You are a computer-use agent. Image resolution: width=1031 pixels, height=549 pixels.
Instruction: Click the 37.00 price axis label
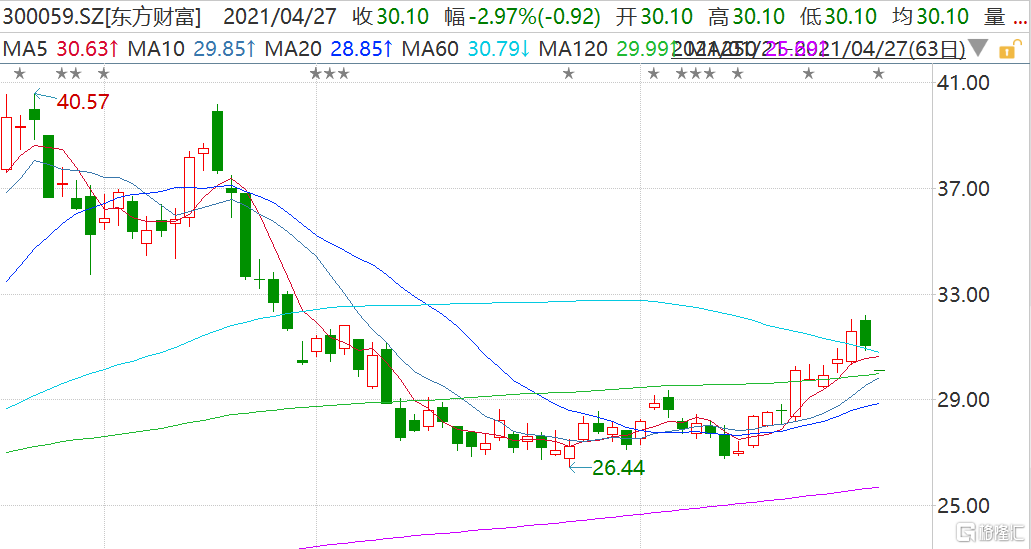click(964, 189)
